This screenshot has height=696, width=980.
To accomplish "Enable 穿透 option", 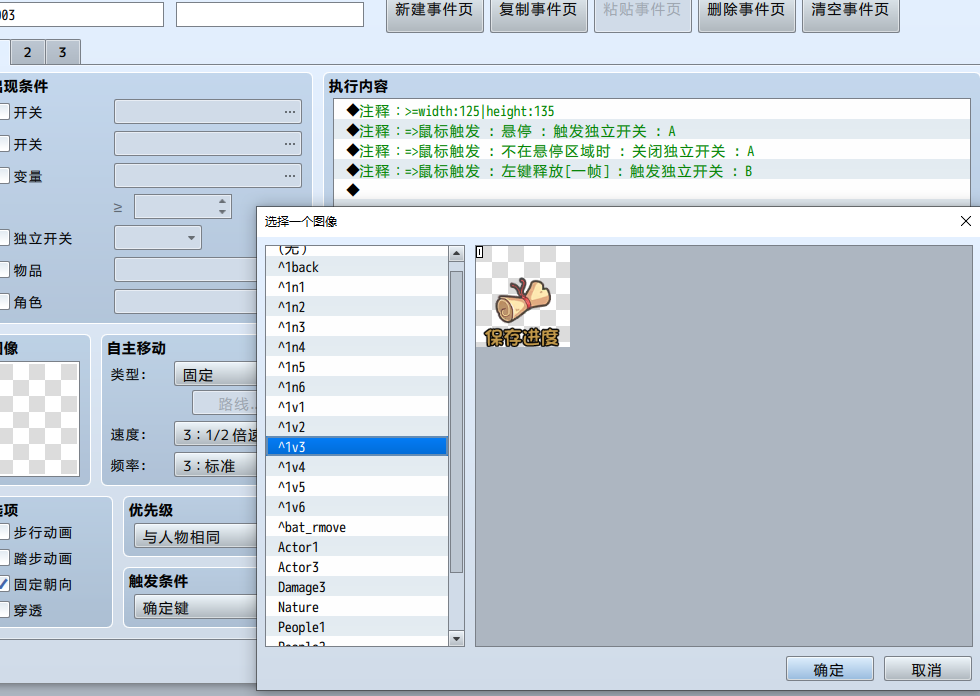I will pyautogui.click(x=4, y=610).
